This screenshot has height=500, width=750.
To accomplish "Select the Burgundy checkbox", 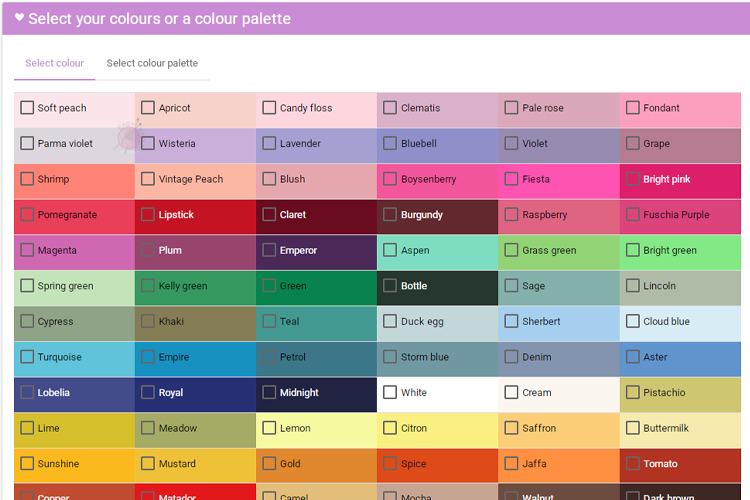I will pyautogui.click(x=390, y=214).
